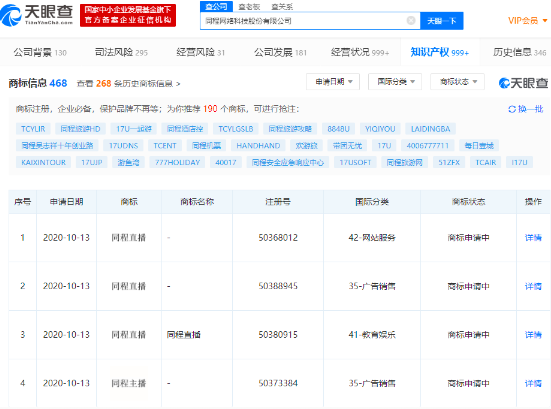
Task: Click the 17U一旅游 trademark tag
Action: click(134, 129)
